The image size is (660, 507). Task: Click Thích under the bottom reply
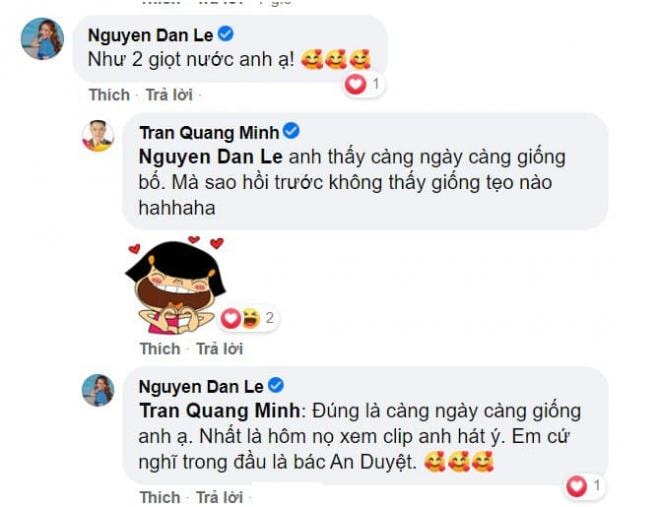click(160, 497)
